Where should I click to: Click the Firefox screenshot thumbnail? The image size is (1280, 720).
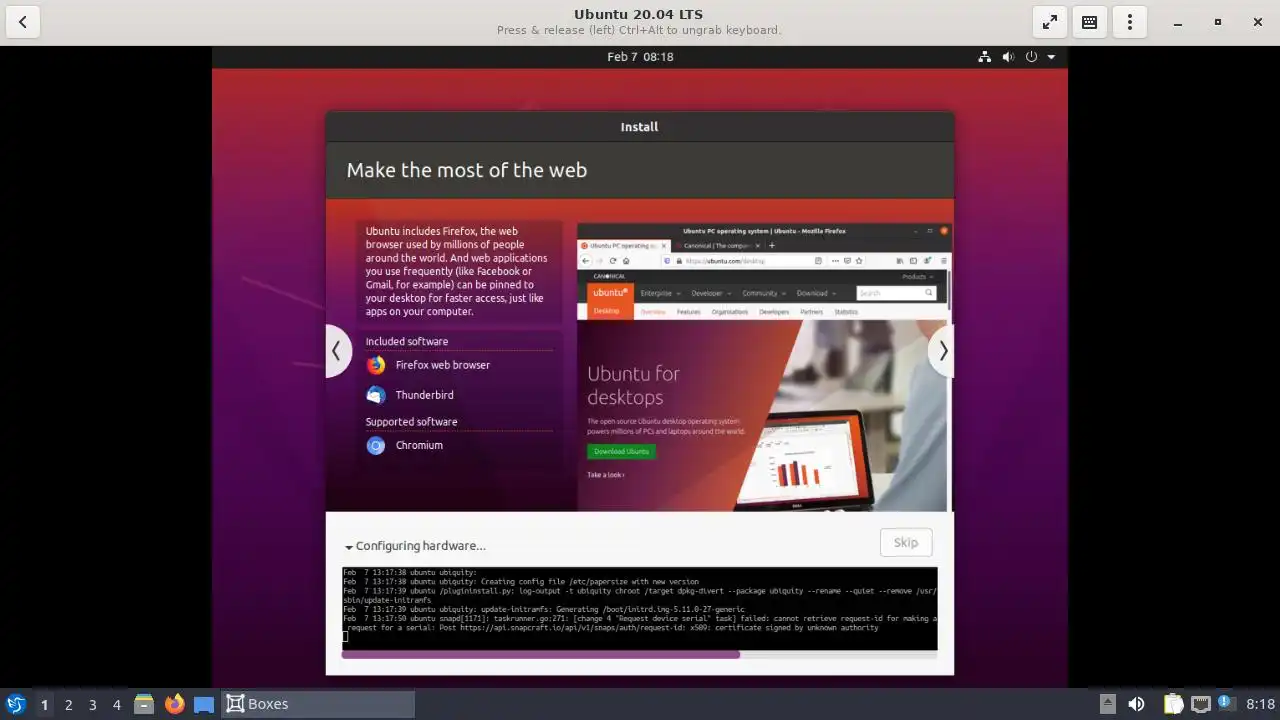[764, 367]
